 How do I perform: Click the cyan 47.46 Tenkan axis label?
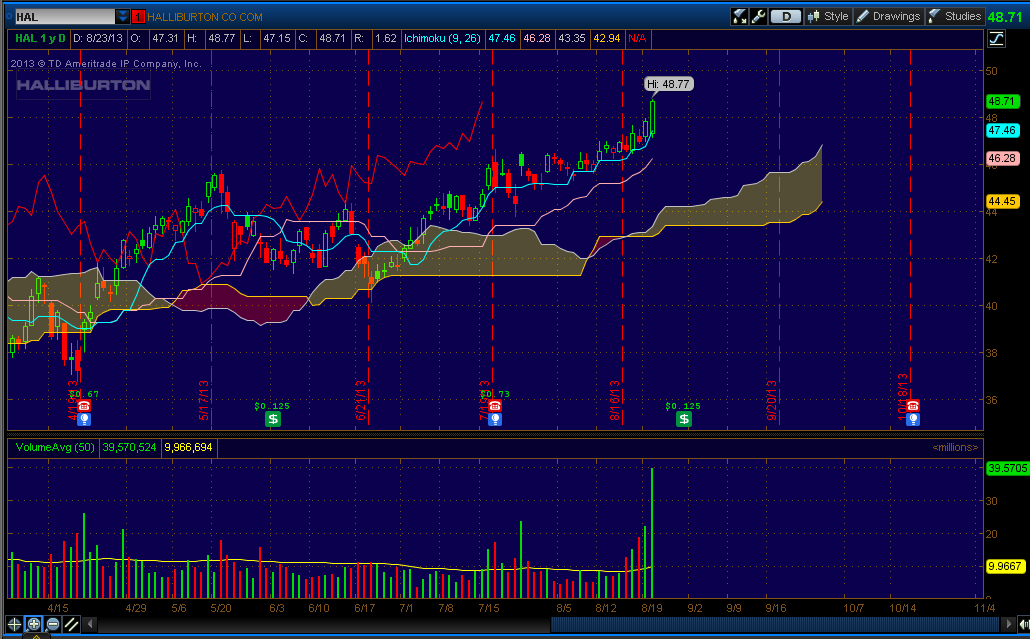tap(1002, 130)
